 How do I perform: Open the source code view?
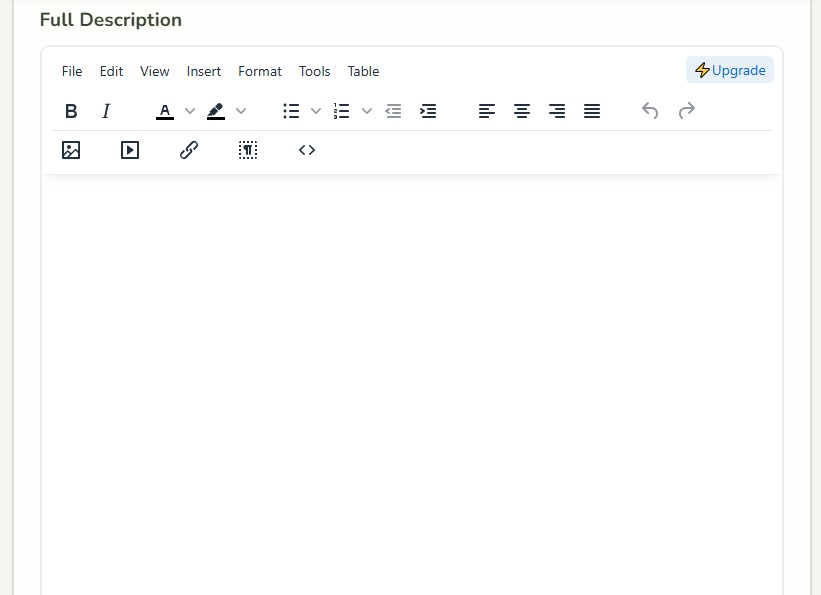pyautogui.click(x=307, y=150)
